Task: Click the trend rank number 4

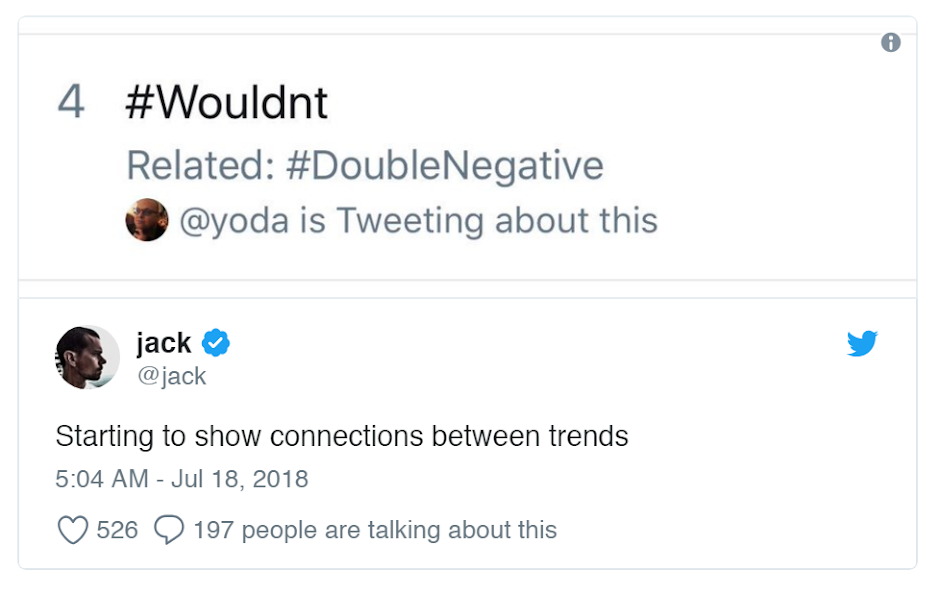Action: pyautogui.click(x=71, y=103)
